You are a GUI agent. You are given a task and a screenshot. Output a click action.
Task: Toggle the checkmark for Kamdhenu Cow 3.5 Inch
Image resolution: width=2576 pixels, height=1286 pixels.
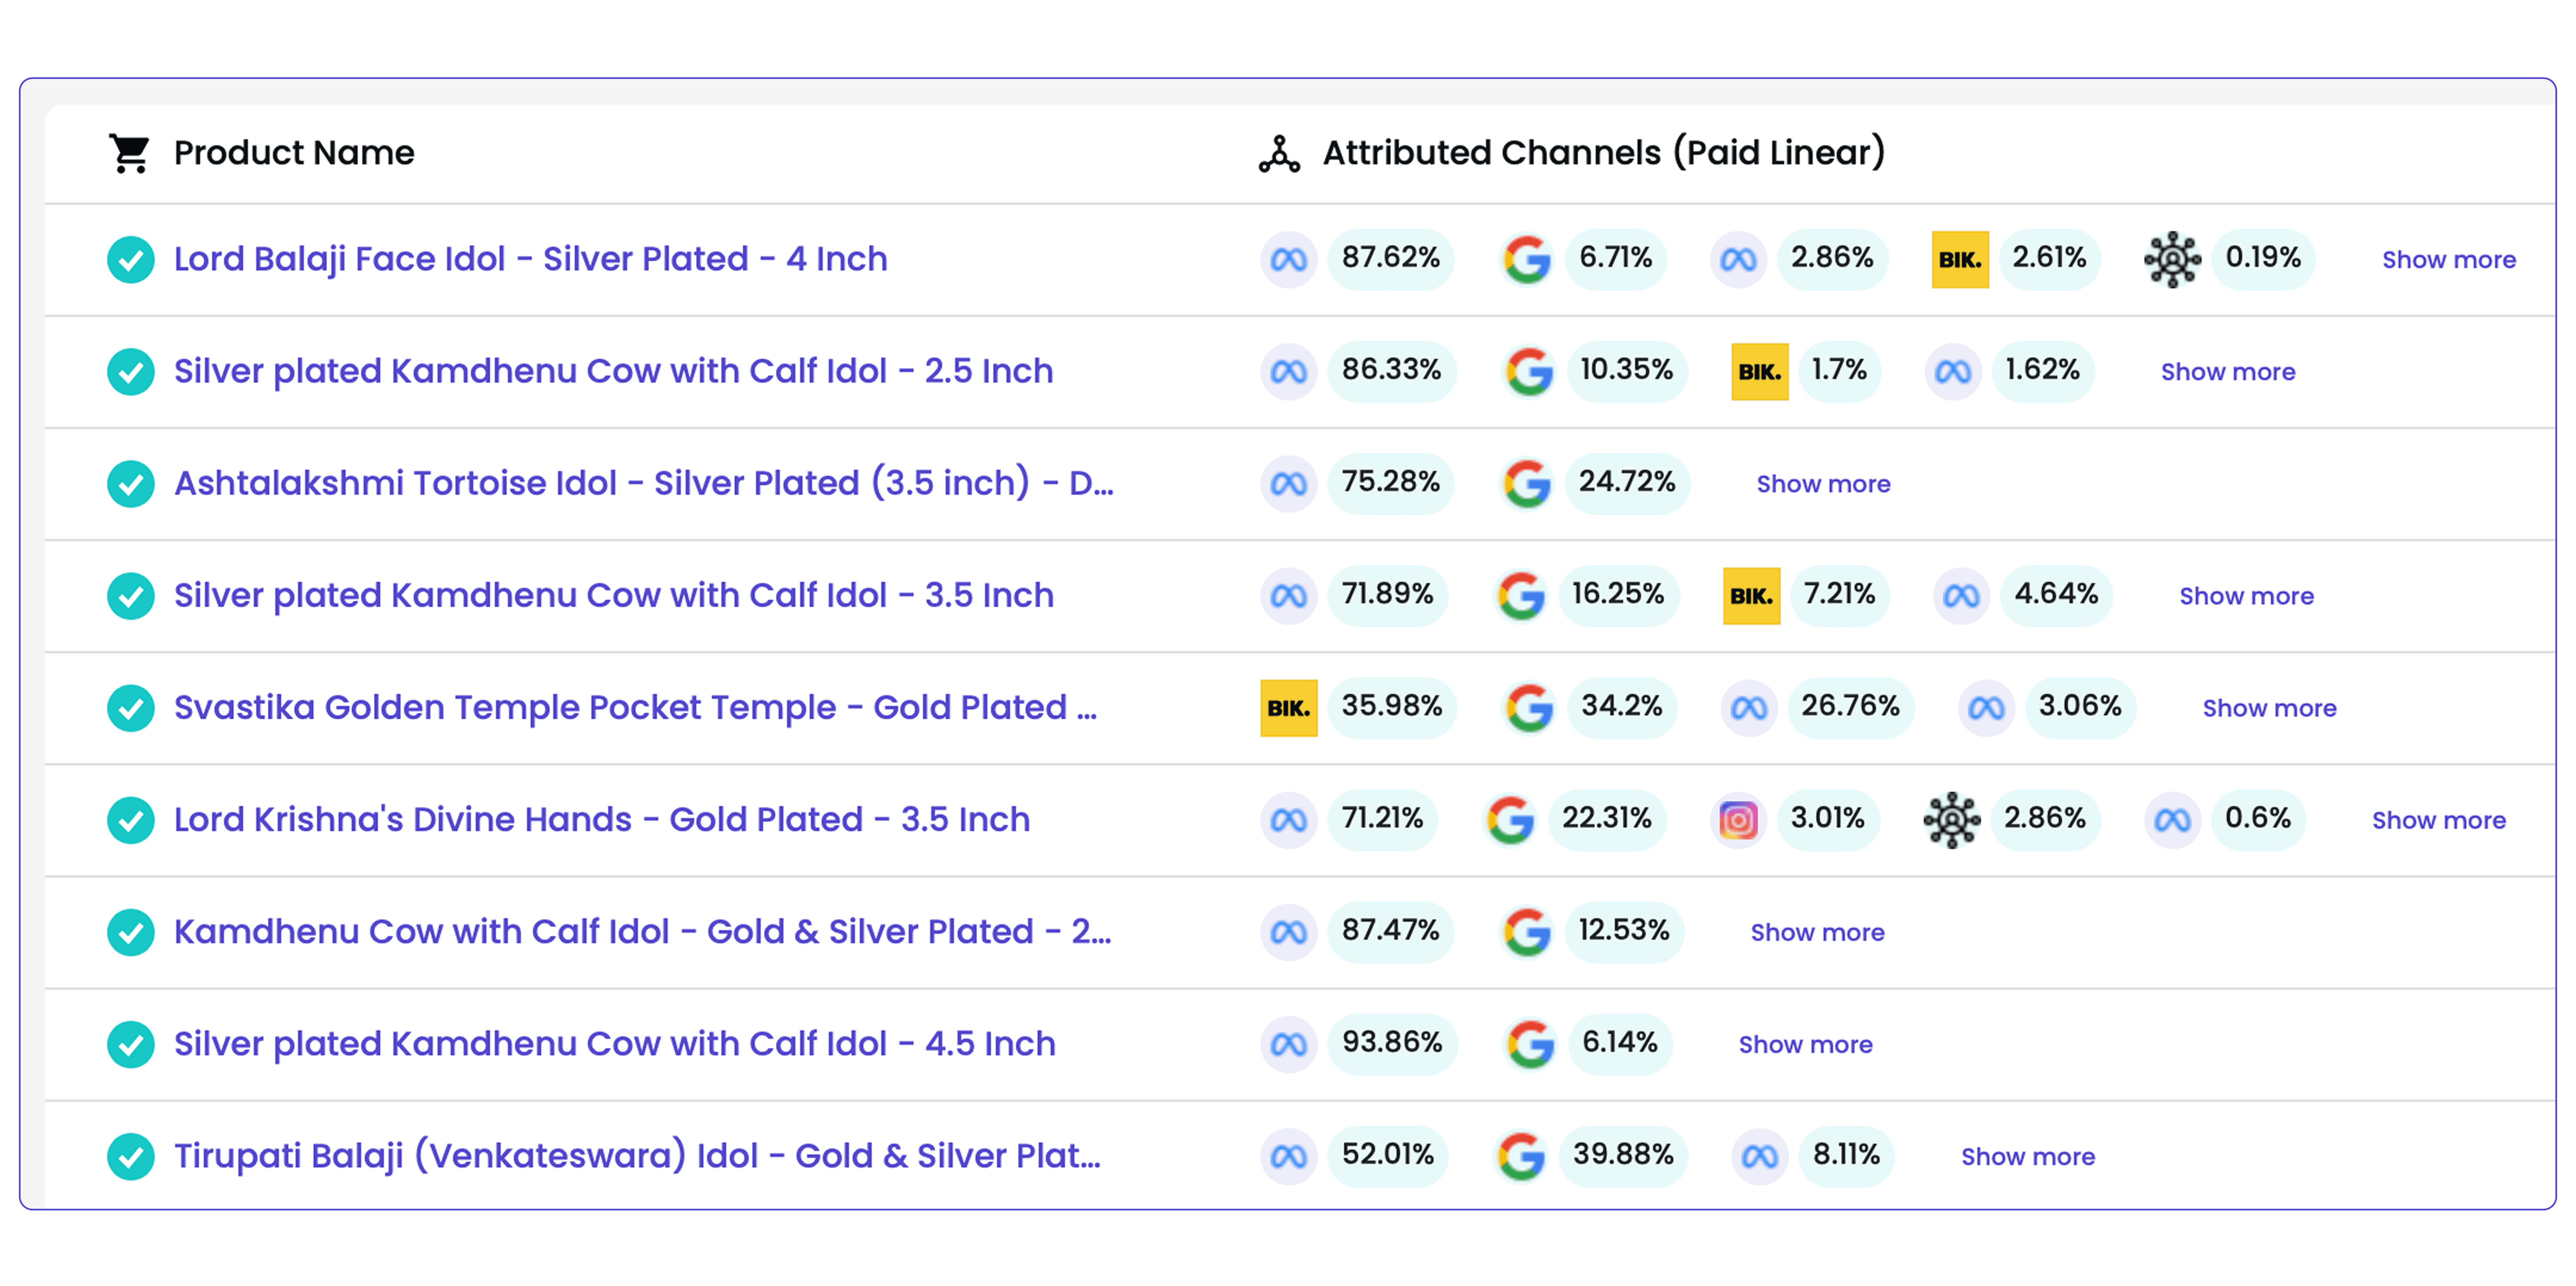130,596
